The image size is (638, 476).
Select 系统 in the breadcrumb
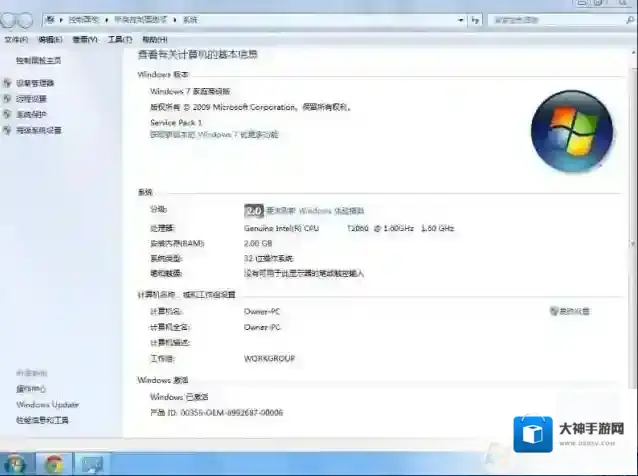[x=190, y=20]
